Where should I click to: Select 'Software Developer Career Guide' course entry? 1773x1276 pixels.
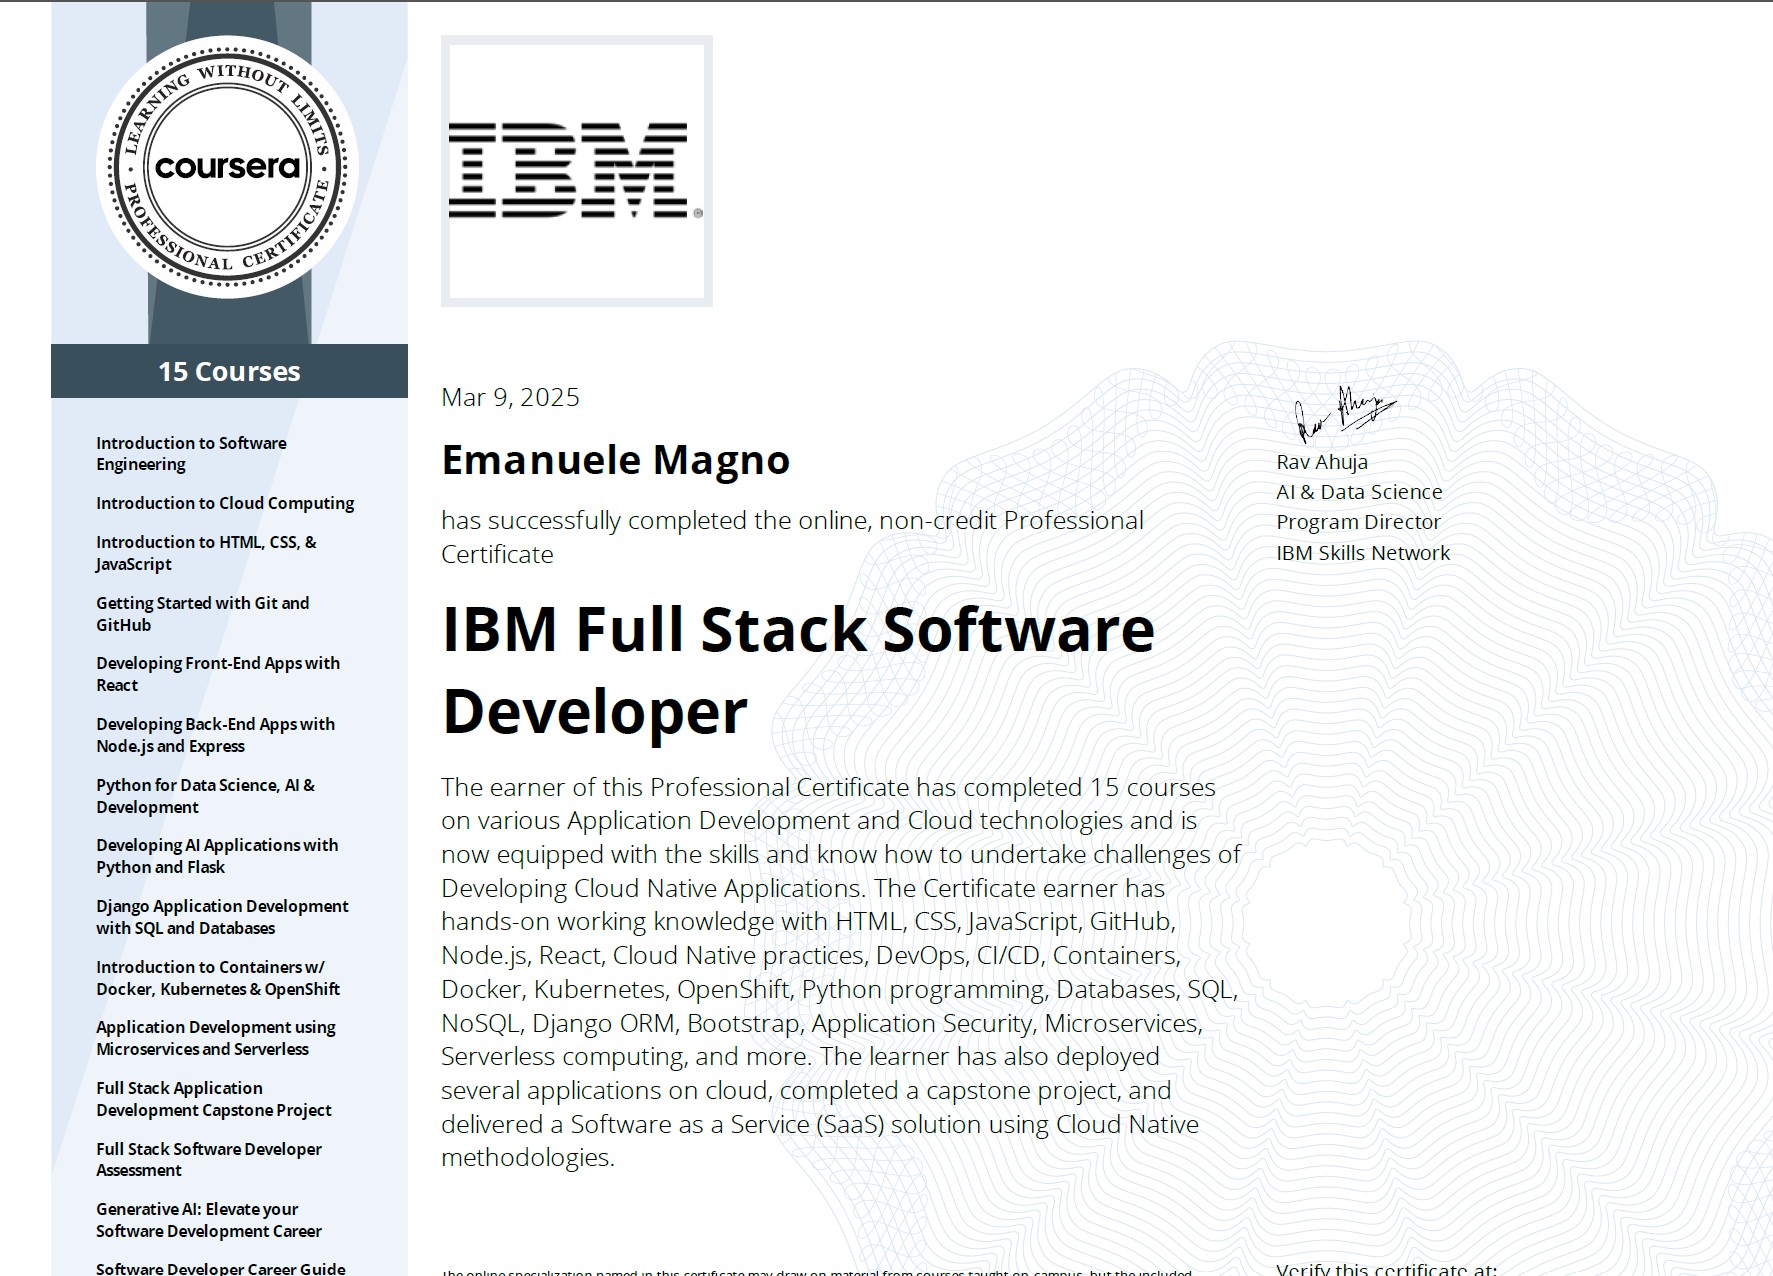pos(221,1268)
